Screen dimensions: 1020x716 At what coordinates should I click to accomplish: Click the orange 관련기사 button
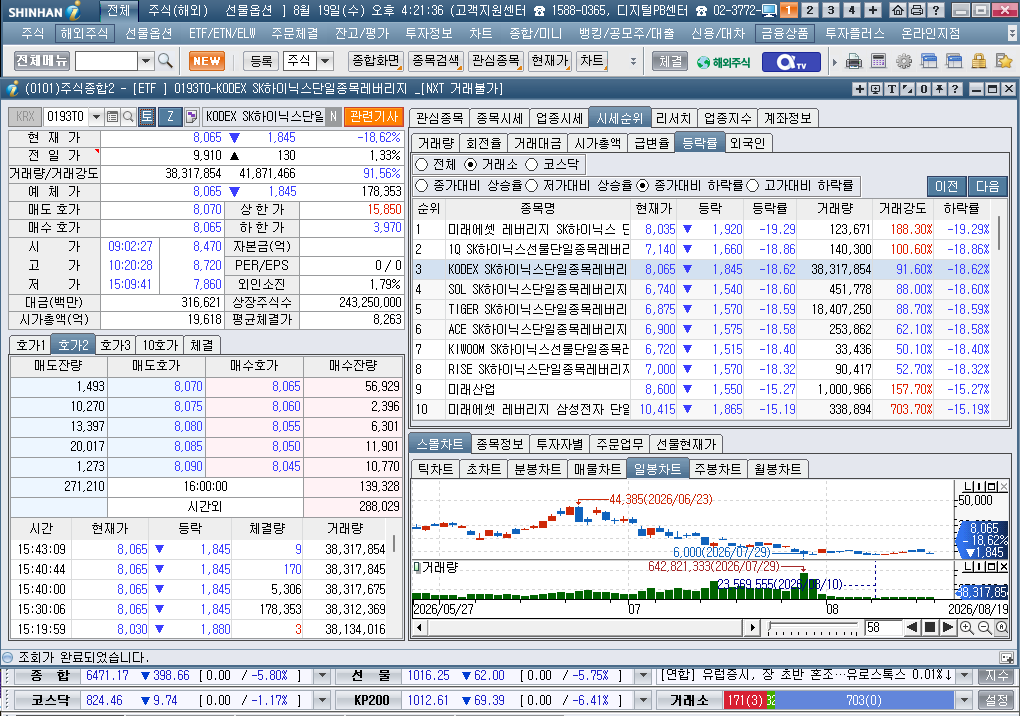pyautogui.click(x=374, y=117)
